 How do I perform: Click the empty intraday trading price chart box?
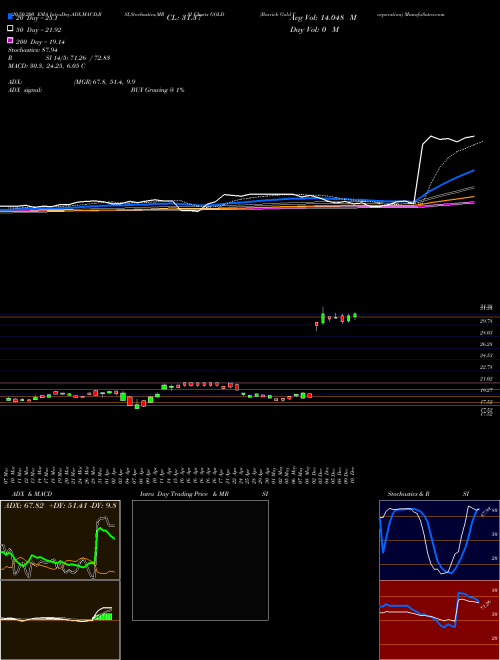[200, 560]
